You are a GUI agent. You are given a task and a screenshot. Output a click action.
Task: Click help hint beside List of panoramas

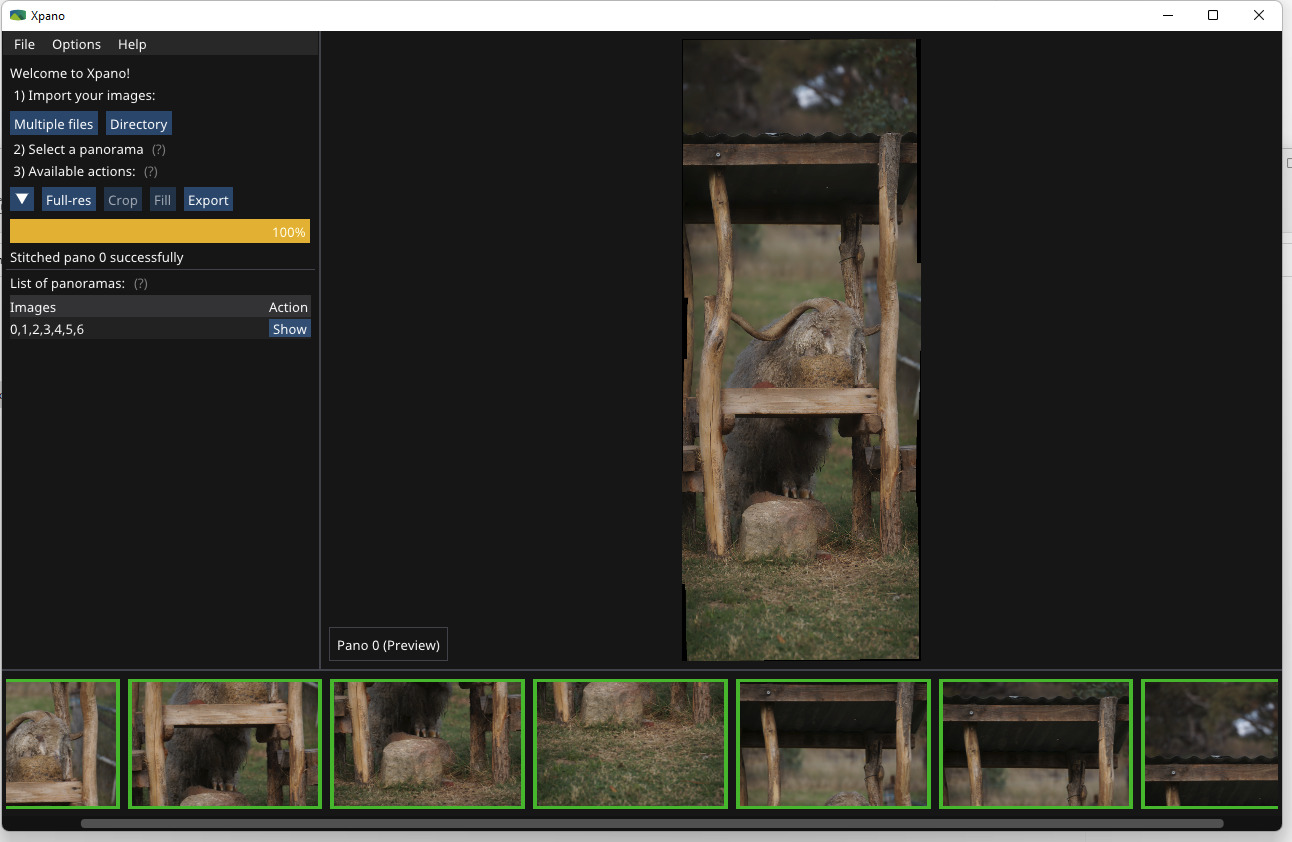tap(141, 284)
